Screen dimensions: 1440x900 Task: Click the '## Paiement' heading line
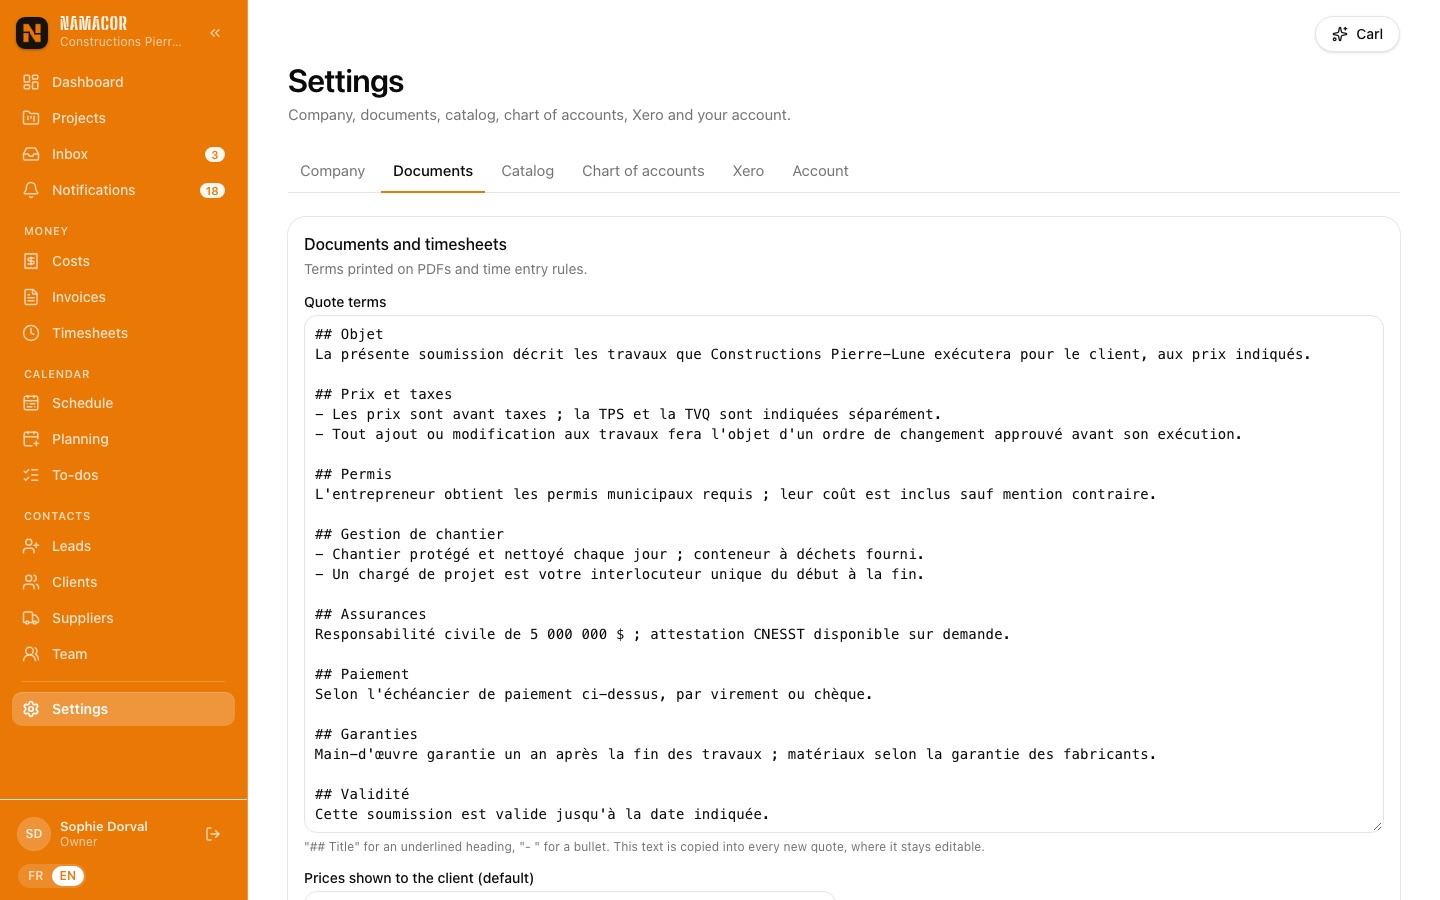(x=362, y=674)
